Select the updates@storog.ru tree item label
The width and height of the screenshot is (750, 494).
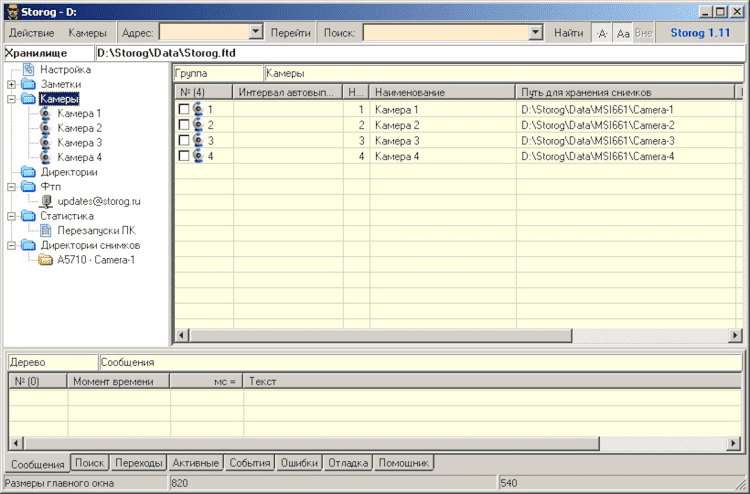pos(99,201)
